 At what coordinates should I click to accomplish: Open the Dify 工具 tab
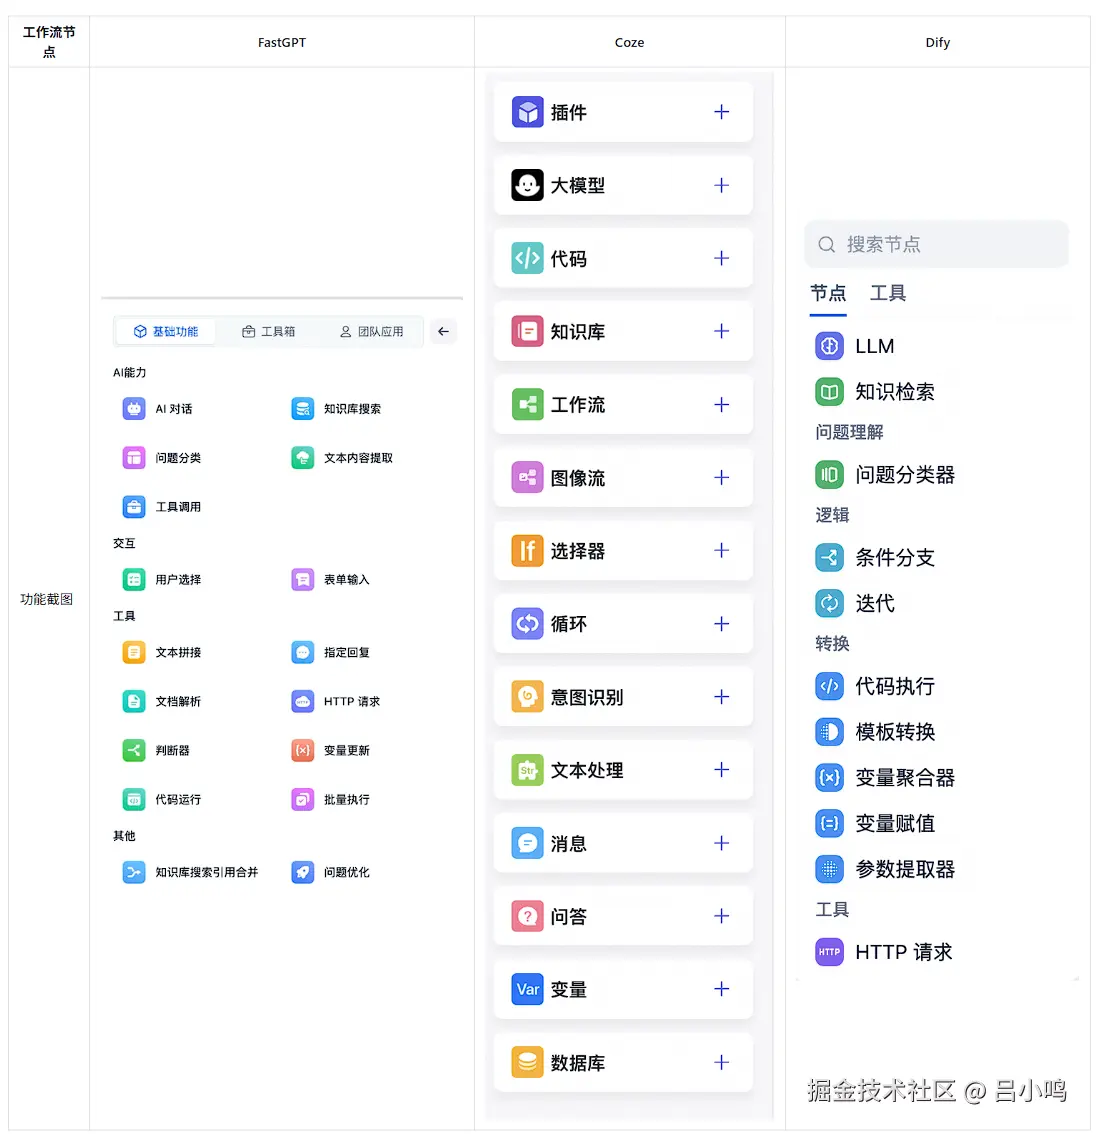click(887, 293)
